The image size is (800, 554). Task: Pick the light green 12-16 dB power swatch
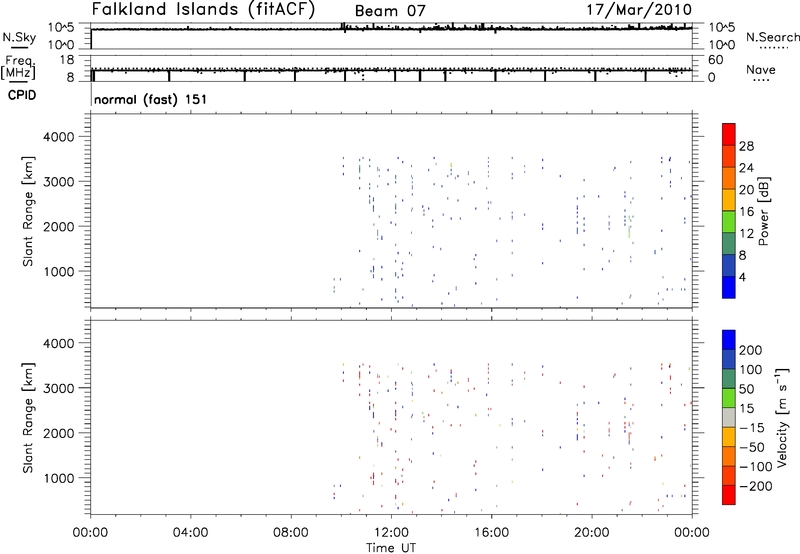pos(729,221)
